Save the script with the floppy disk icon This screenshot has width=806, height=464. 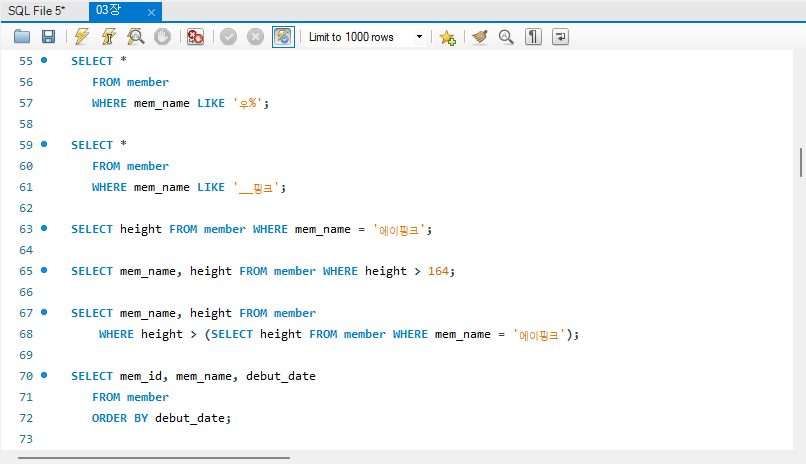pos(48,36)
